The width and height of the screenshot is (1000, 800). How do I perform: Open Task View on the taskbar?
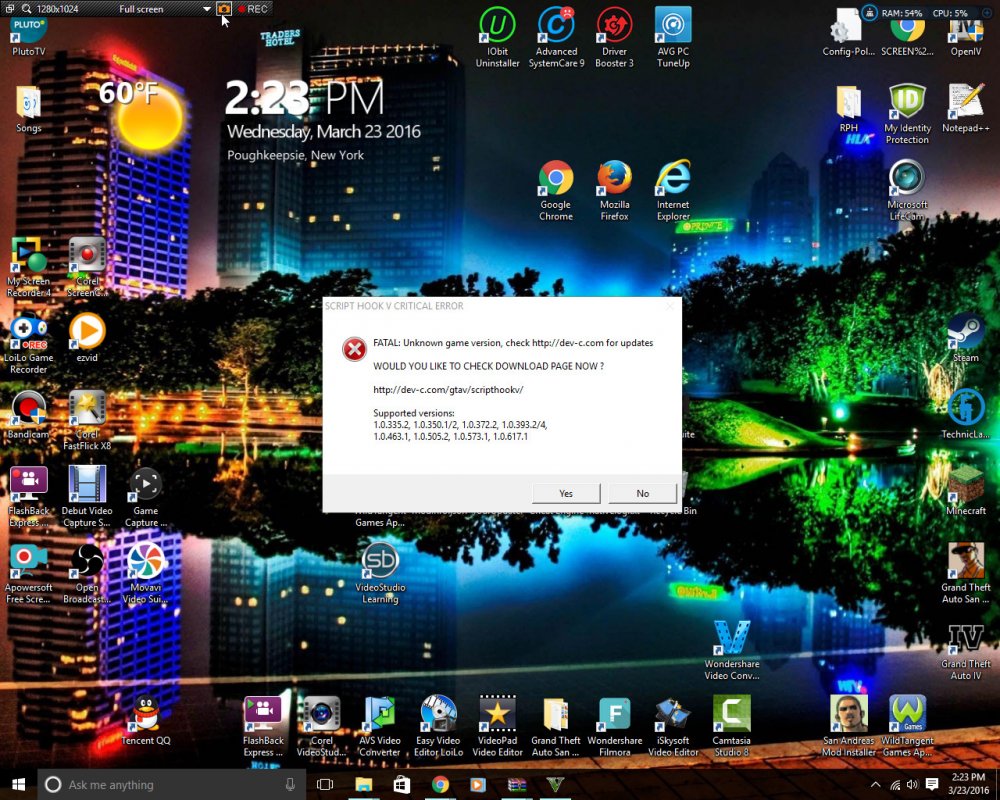(325, 784)
